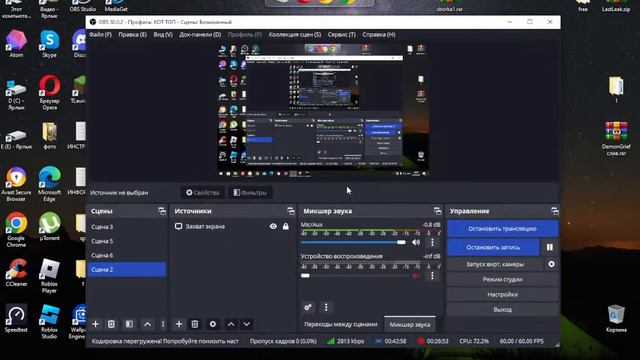Undock the Источники panel with pop-out icon
Viewport: 640px width, 360px height.
[291, 211]
